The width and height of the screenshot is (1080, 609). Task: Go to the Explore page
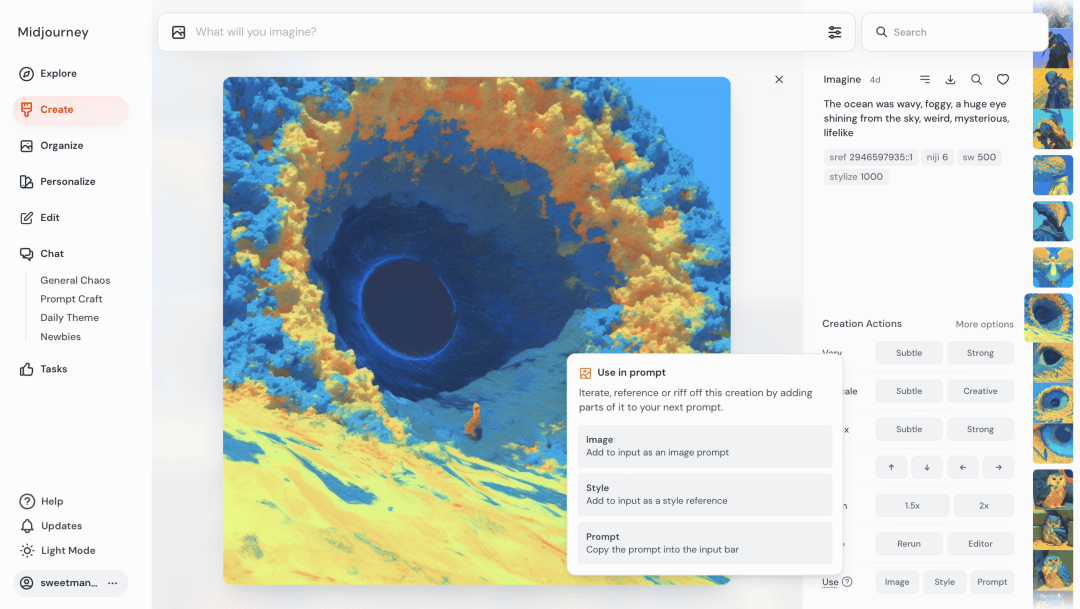(x=58, y=73)
